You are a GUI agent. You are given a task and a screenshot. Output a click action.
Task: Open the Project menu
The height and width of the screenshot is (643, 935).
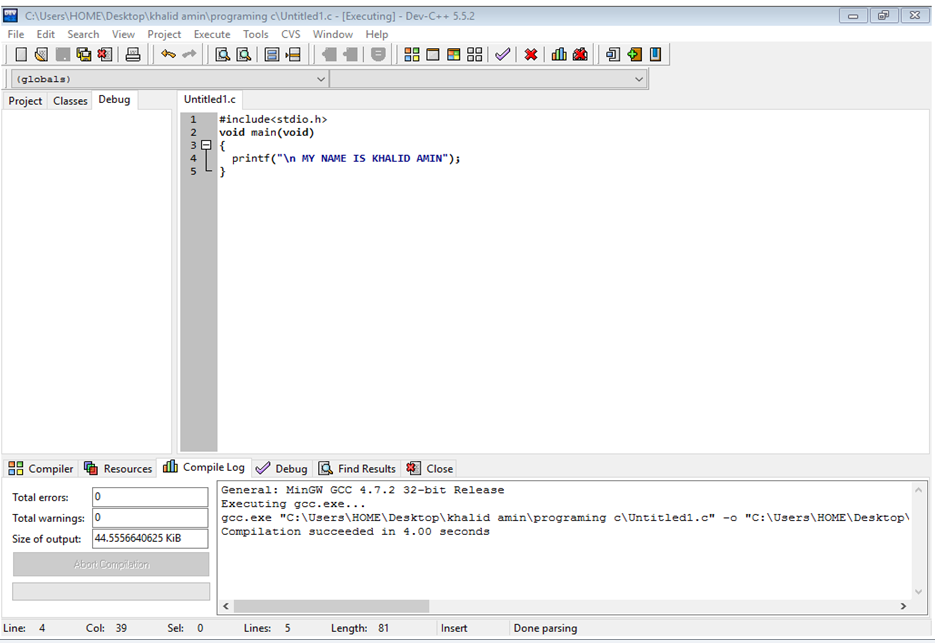coord(164,34)
